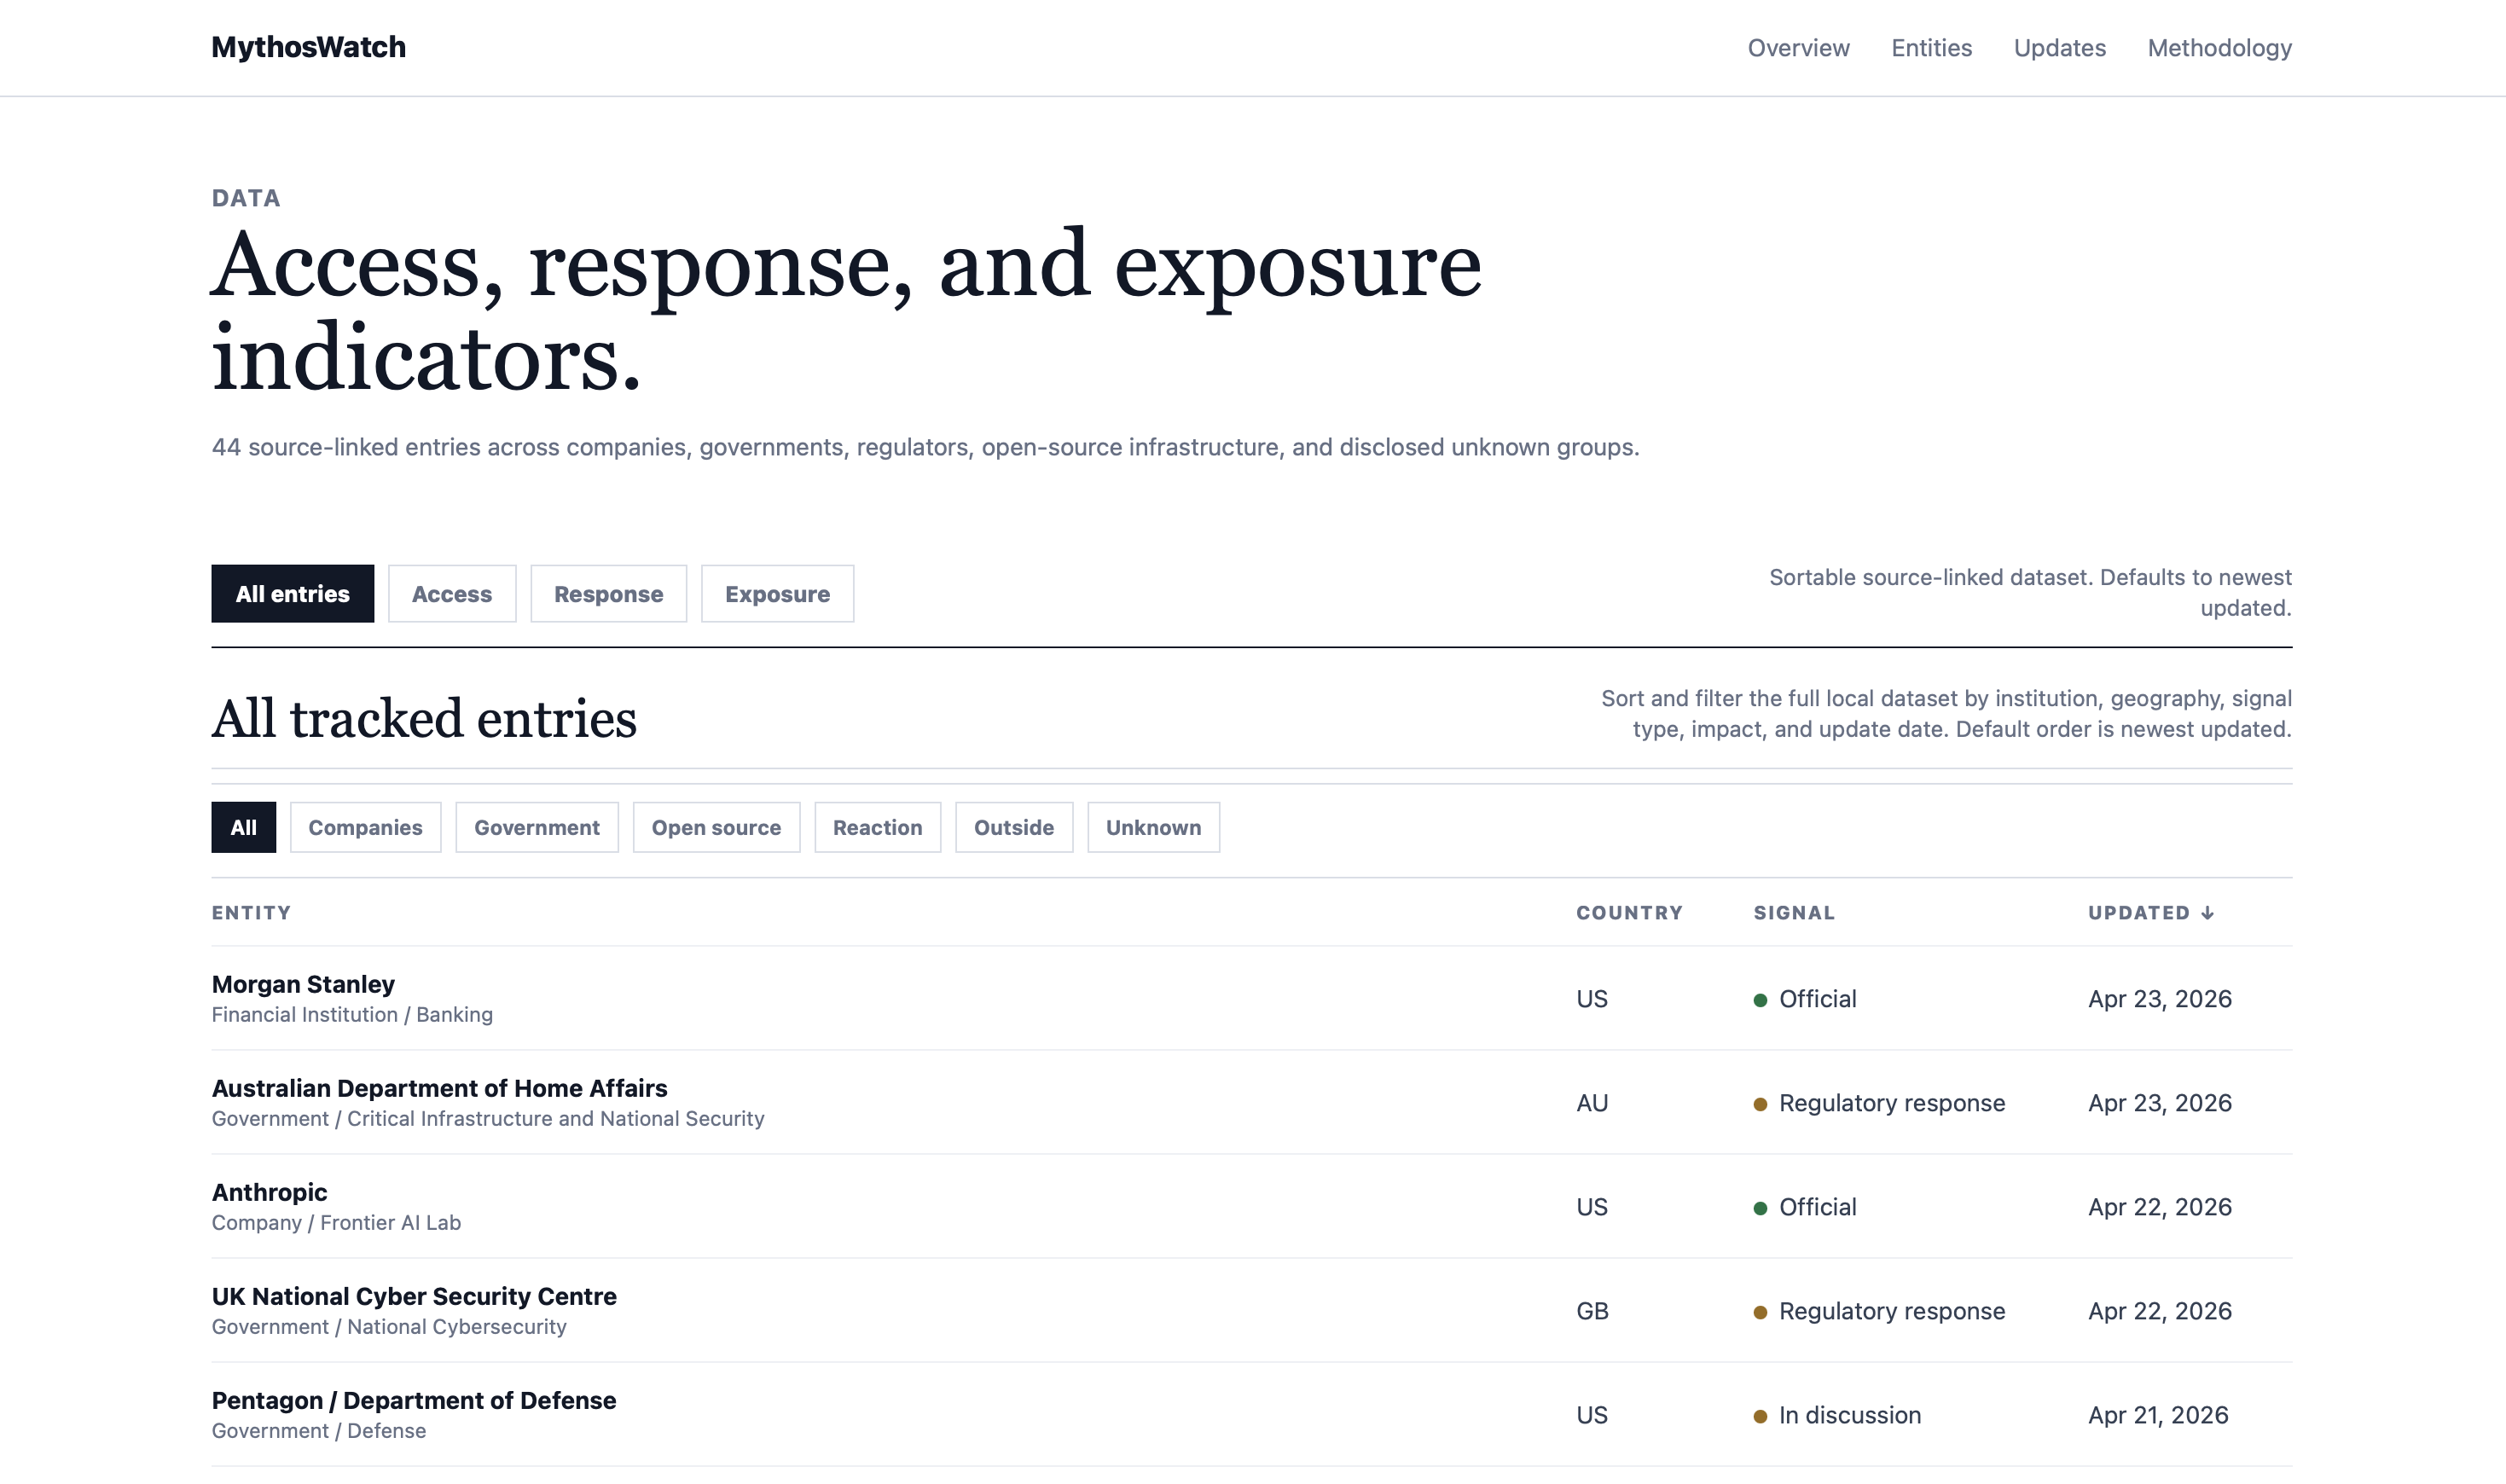Screen dimensions: 2506x1484
Task: Filter entries by Open source
Action: pos(716,827)
